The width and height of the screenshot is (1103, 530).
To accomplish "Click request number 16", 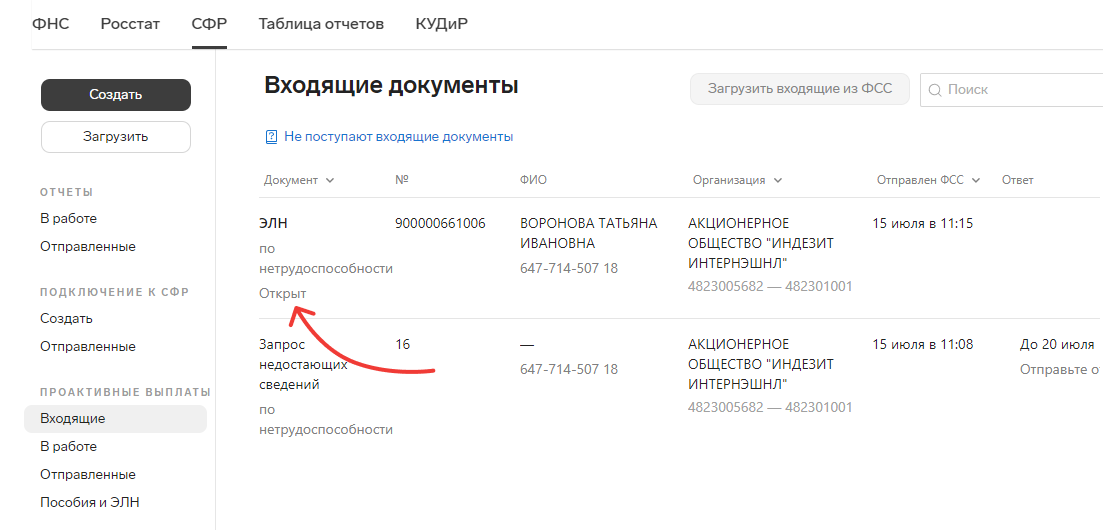I will coord(402,345).
